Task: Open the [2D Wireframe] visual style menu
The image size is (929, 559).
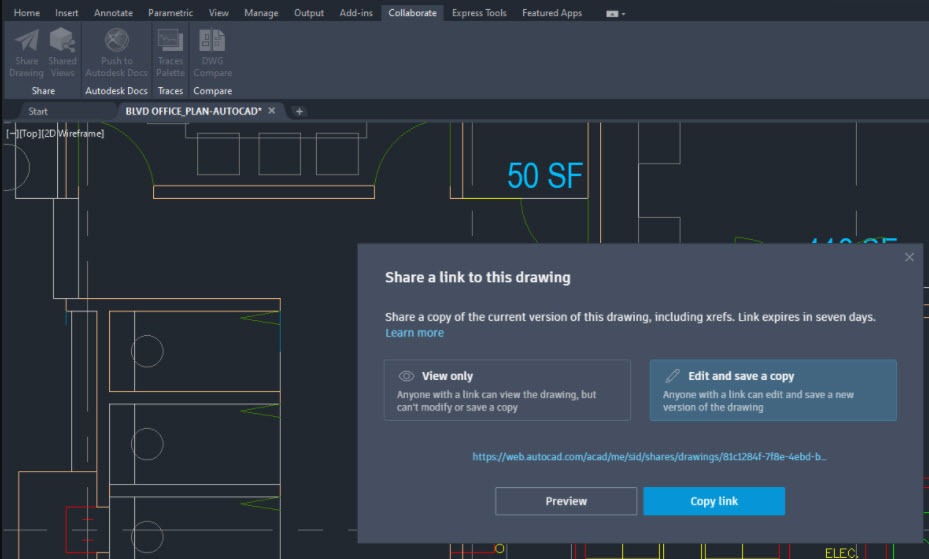Action: [x=72, y=133]
